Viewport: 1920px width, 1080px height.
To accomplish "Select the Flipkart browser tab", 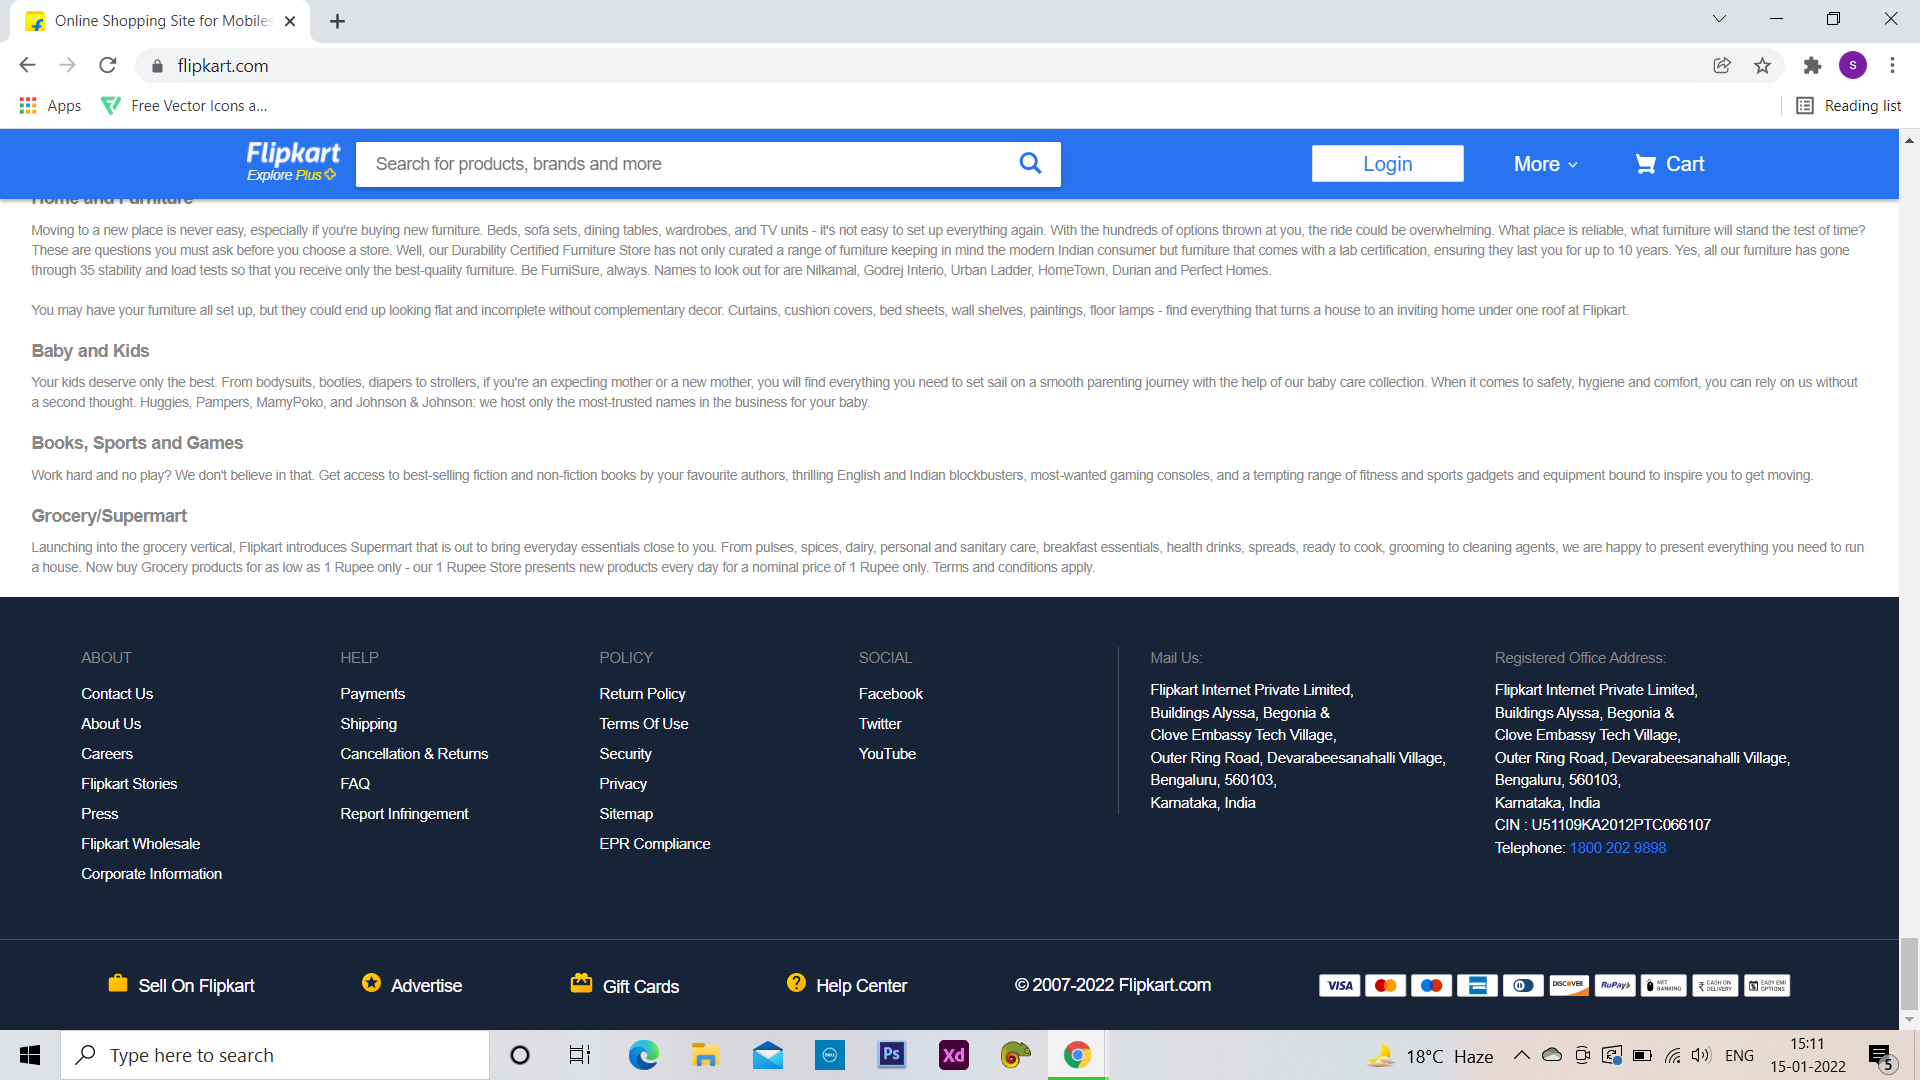I will click(160, 21).
